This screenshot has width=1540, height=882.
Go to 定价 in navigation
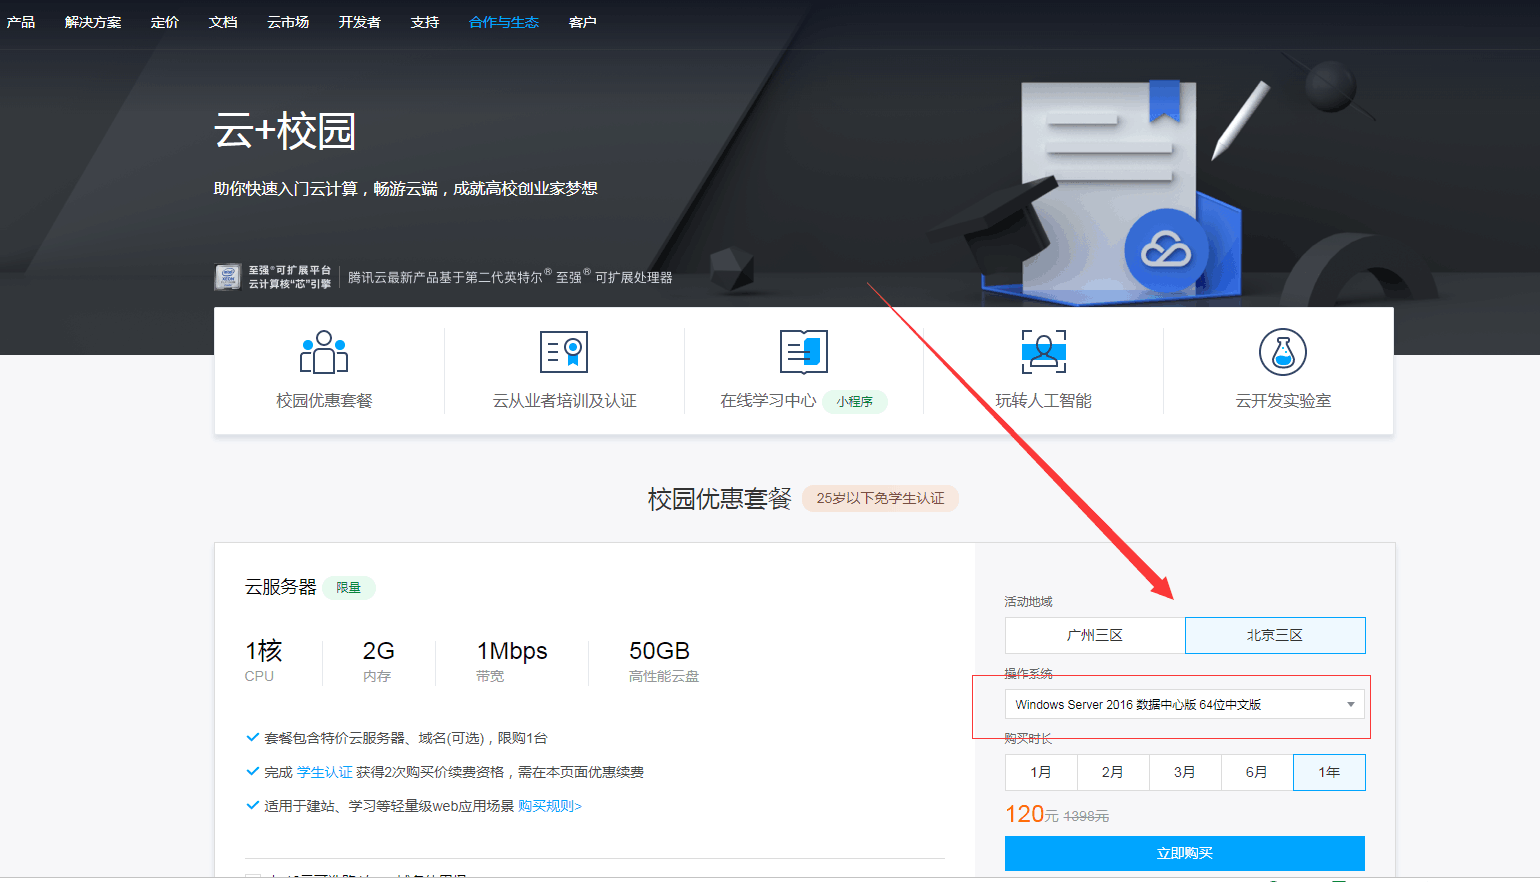click(x=165, y=22)
